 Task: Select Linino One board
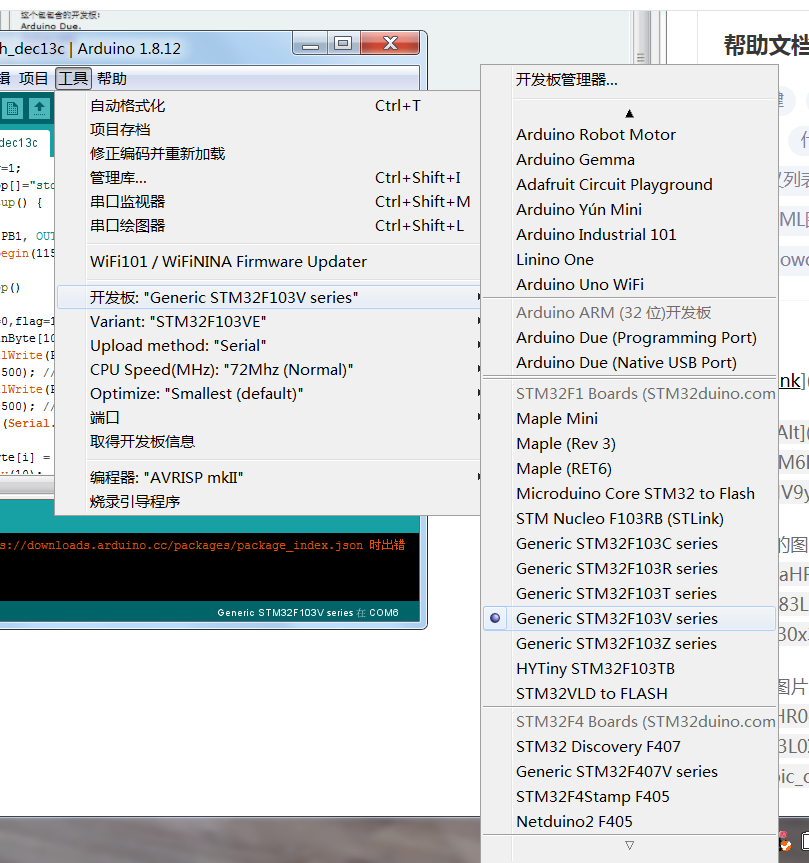(x=629, y=259)
